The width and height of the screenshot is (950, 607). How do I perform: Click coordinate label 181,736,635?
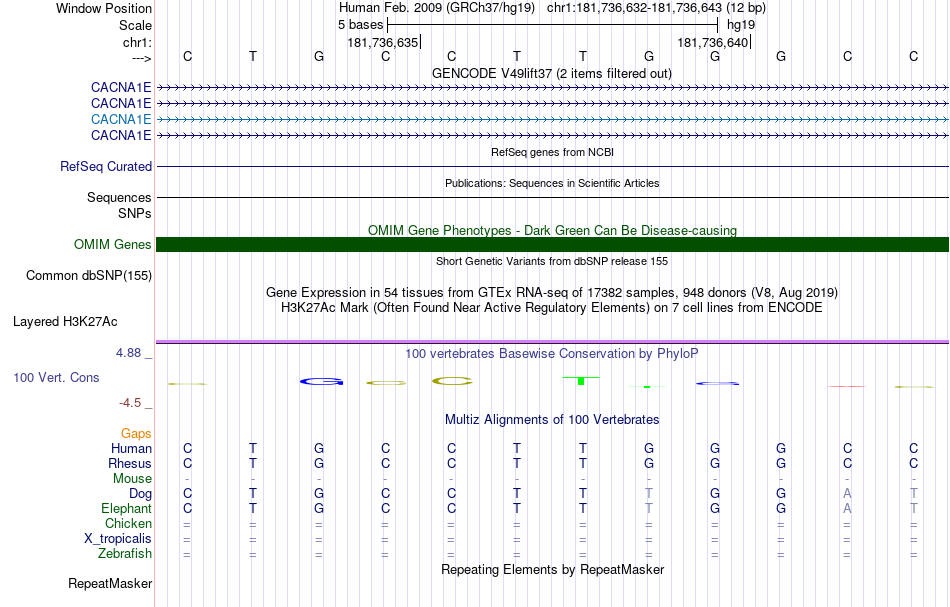coord(383,42)
